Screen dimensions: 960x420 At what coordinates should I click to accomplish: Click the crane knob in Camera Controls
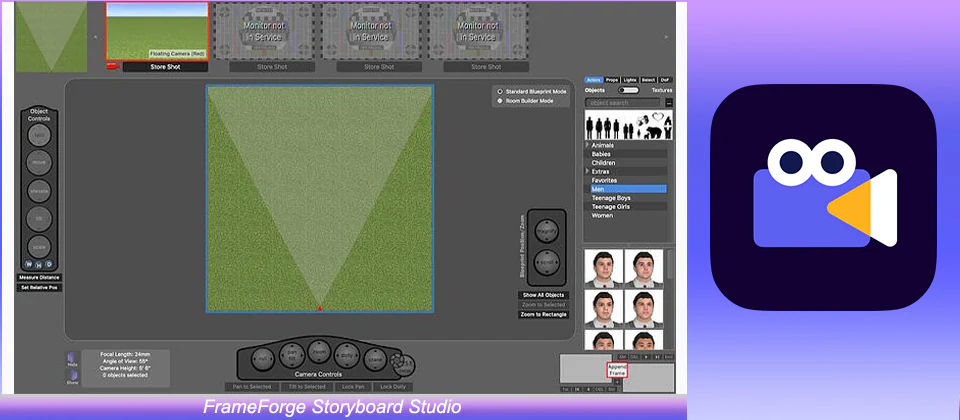click(x=375, y=359)
